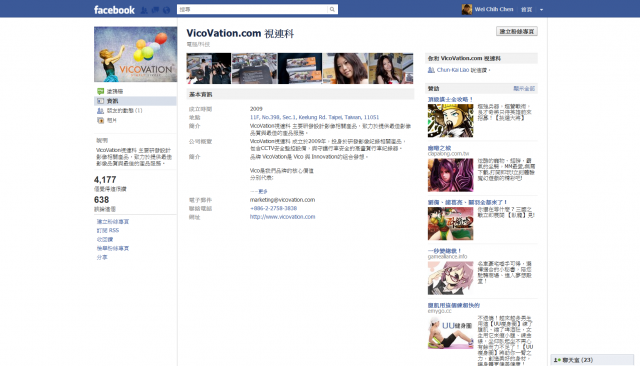Image resolution: width=640 pixels, height=366 pixels.
Task: Click the subscribe RSS link
Action: (108, 231)
